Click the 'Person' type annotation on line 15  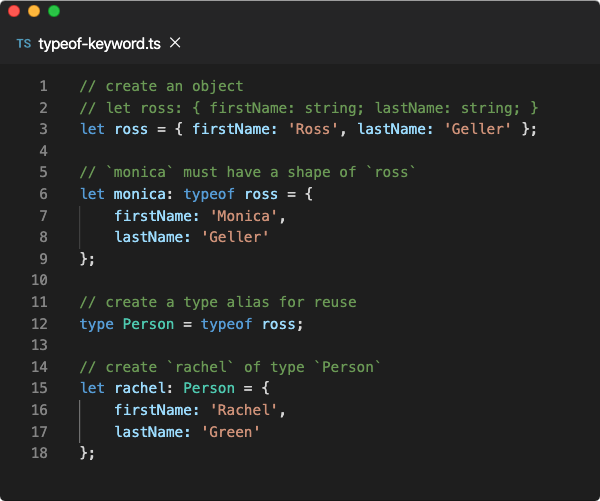coord(209,388)
